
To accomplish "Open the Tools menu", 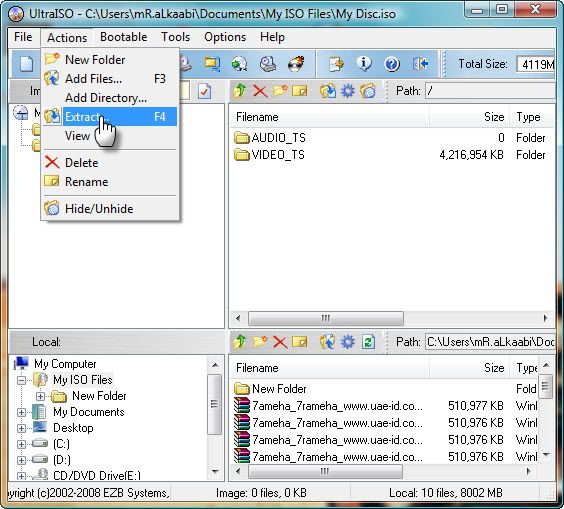I will pyautogui.click(x=176, y=37).
